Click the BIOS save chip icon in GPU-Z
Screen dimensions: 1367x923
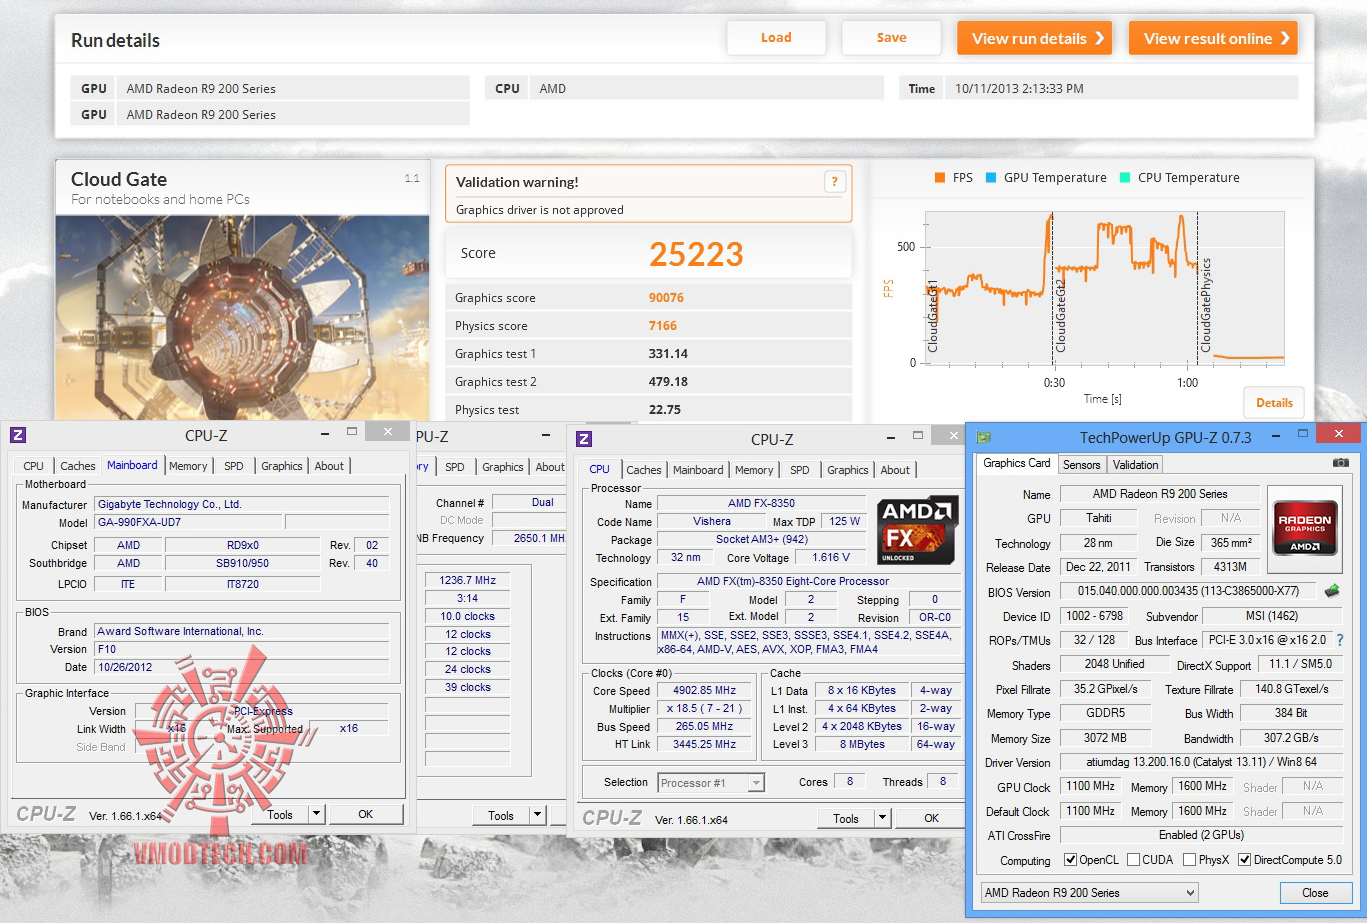point(1332,591)
